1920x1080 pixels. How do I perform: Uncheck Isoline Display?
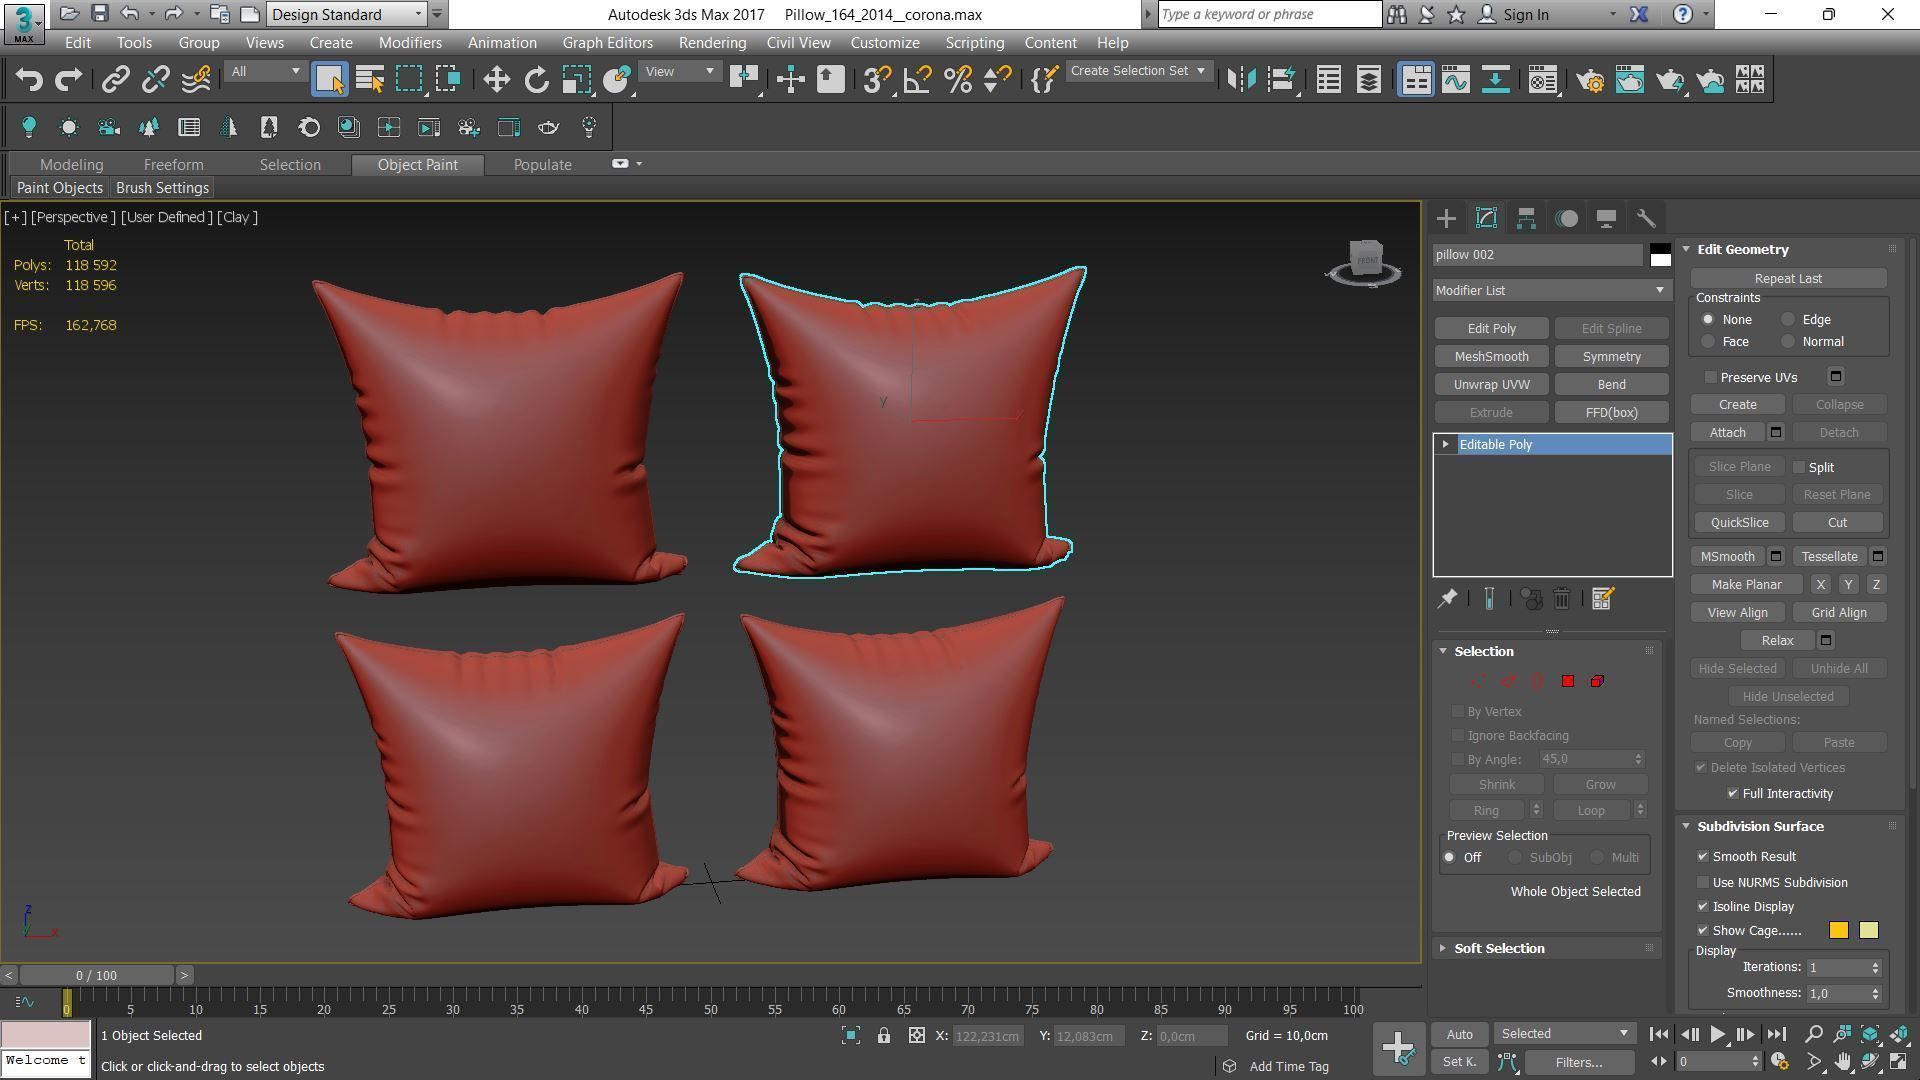[1703, 907]
